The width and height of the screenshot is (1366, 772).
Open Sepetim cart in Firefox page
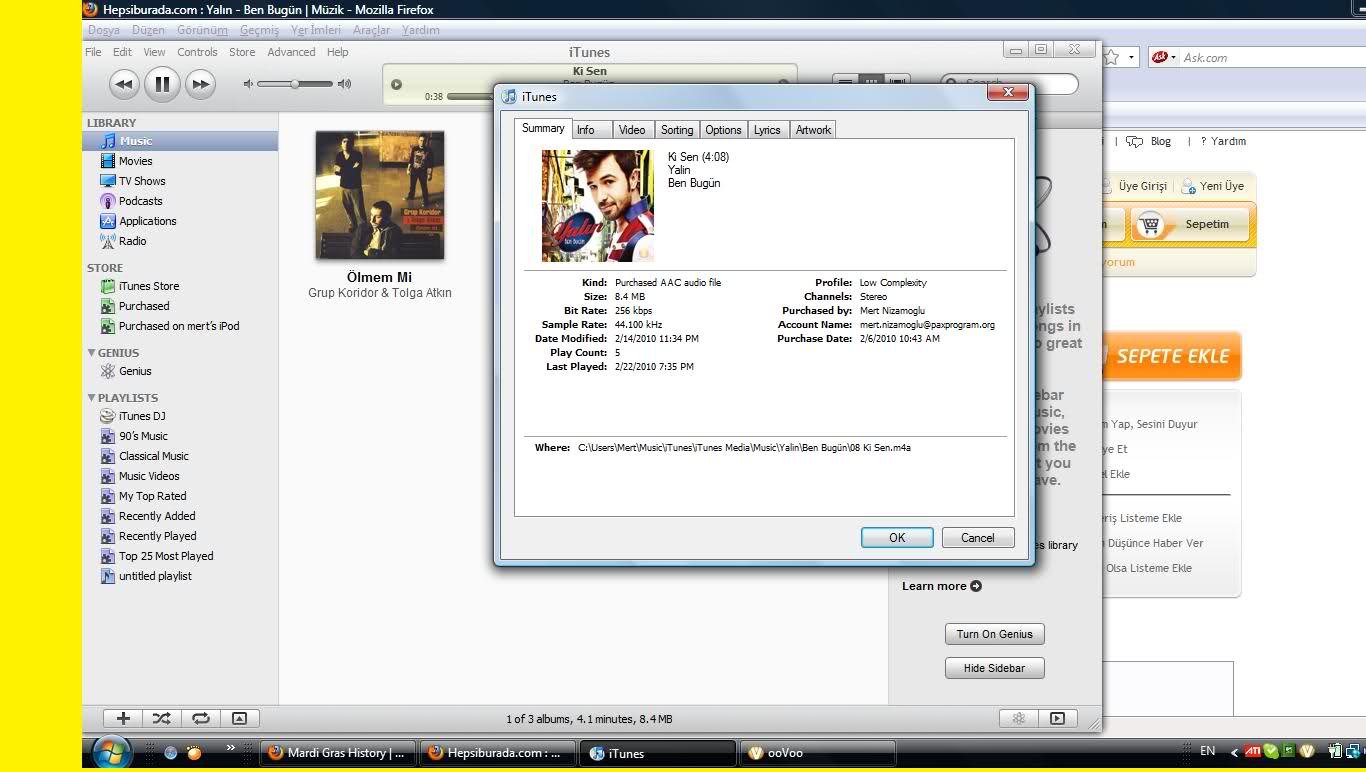(1192, 224)
